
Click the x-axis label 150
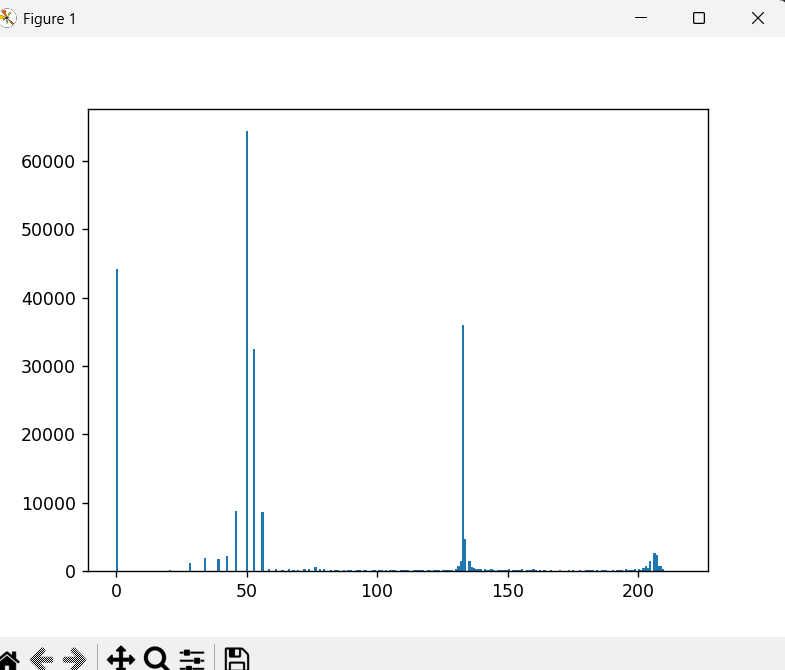click(x=508, y=591)
